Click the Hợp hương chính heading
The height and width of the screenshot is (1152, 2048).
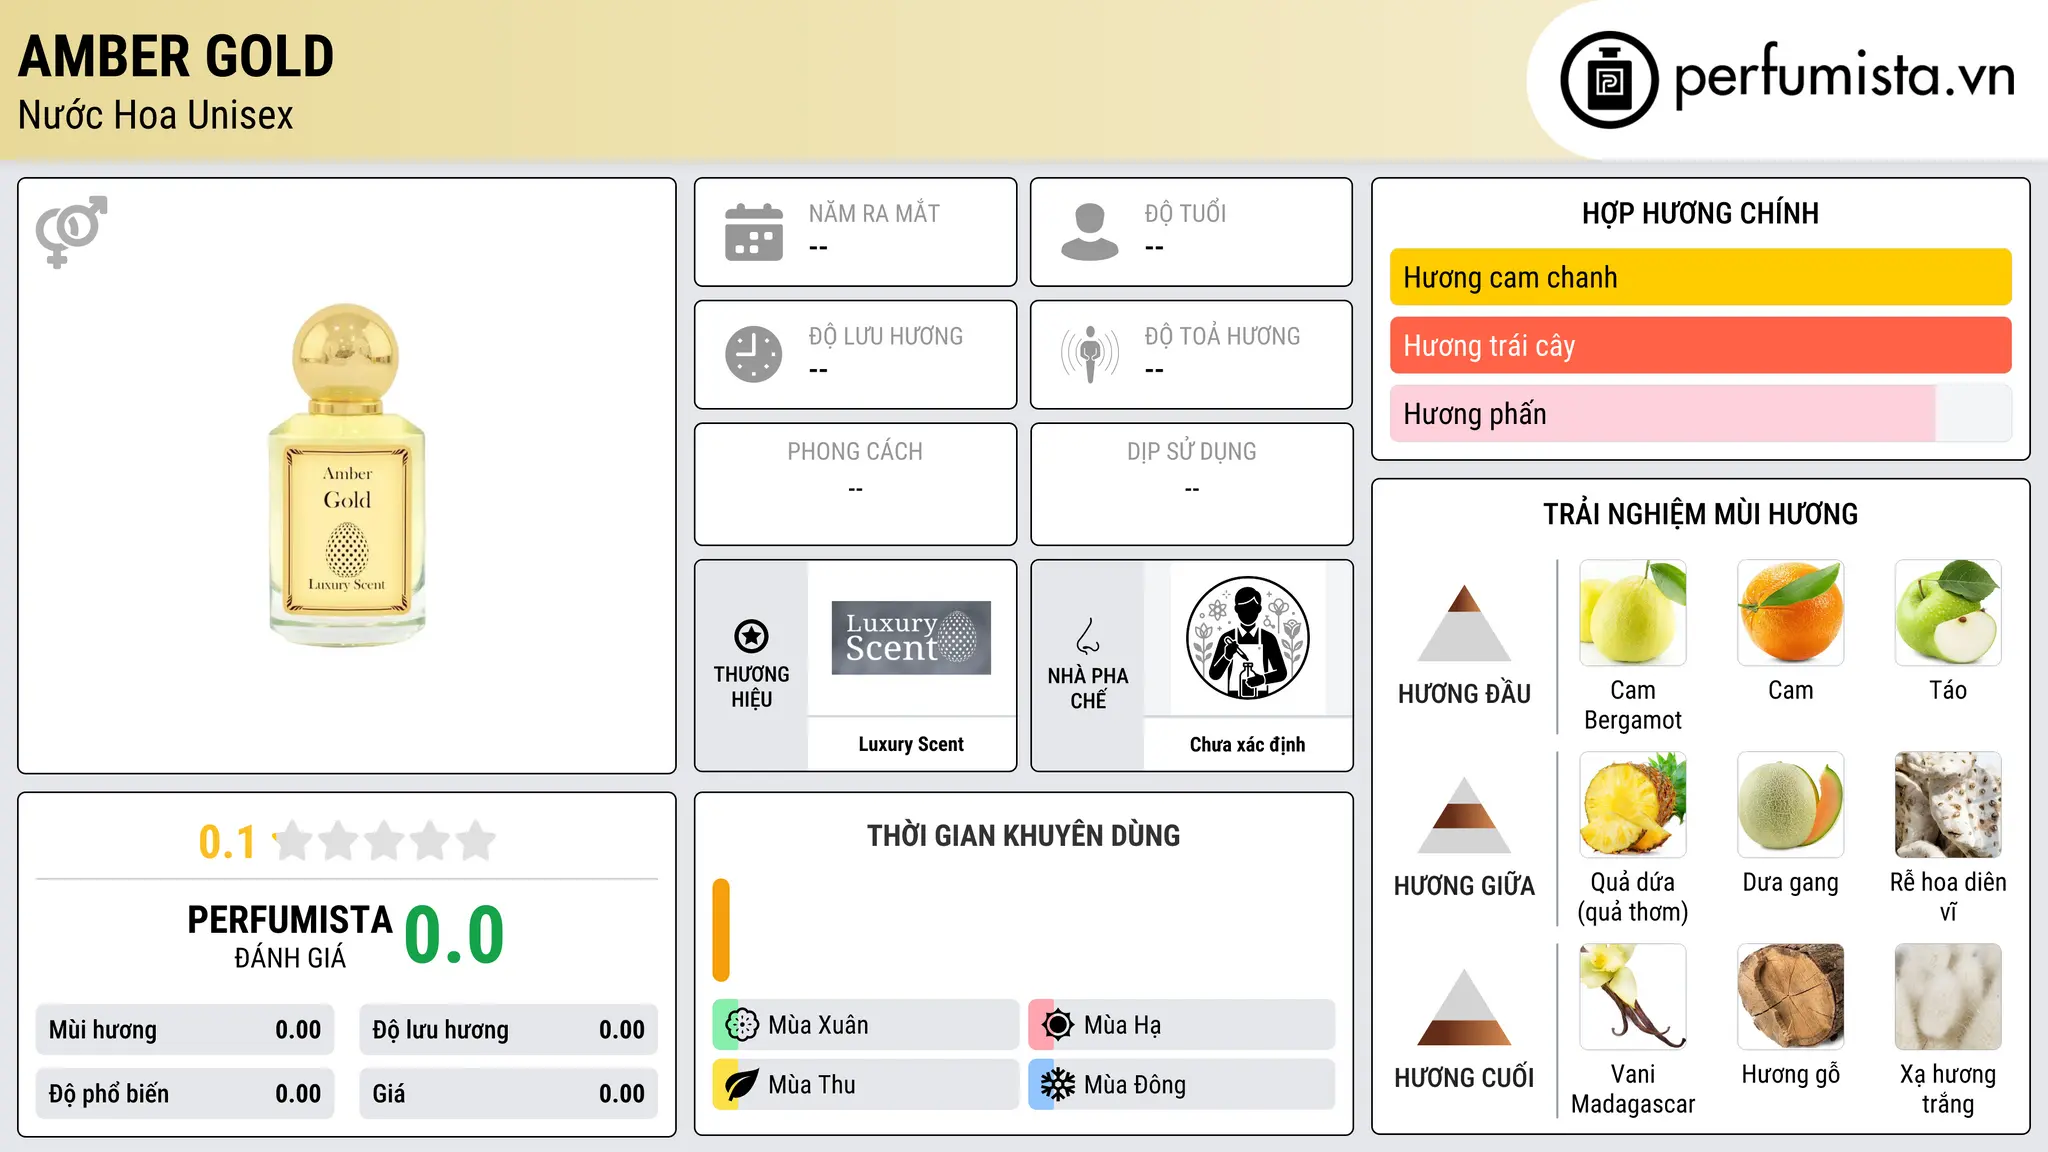(x=1700, y=213)
